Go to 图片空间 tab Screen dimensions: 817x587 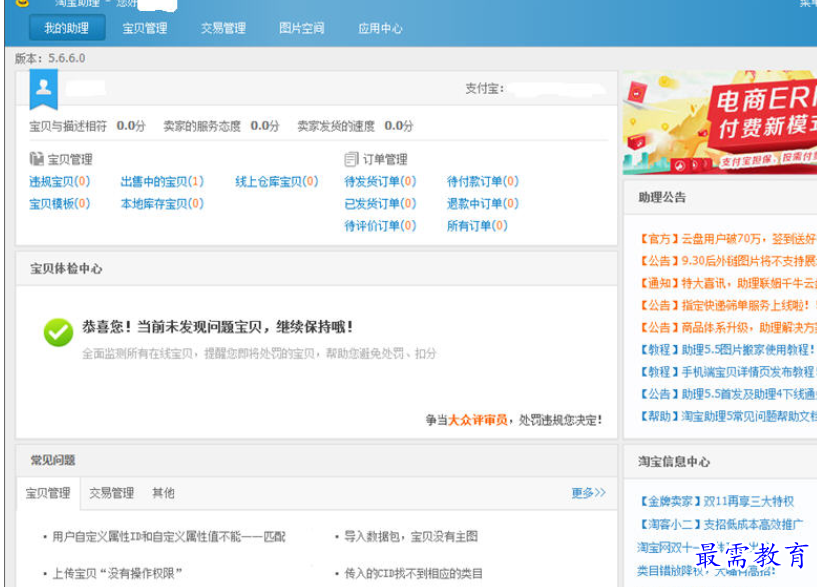tap(302, 28)
